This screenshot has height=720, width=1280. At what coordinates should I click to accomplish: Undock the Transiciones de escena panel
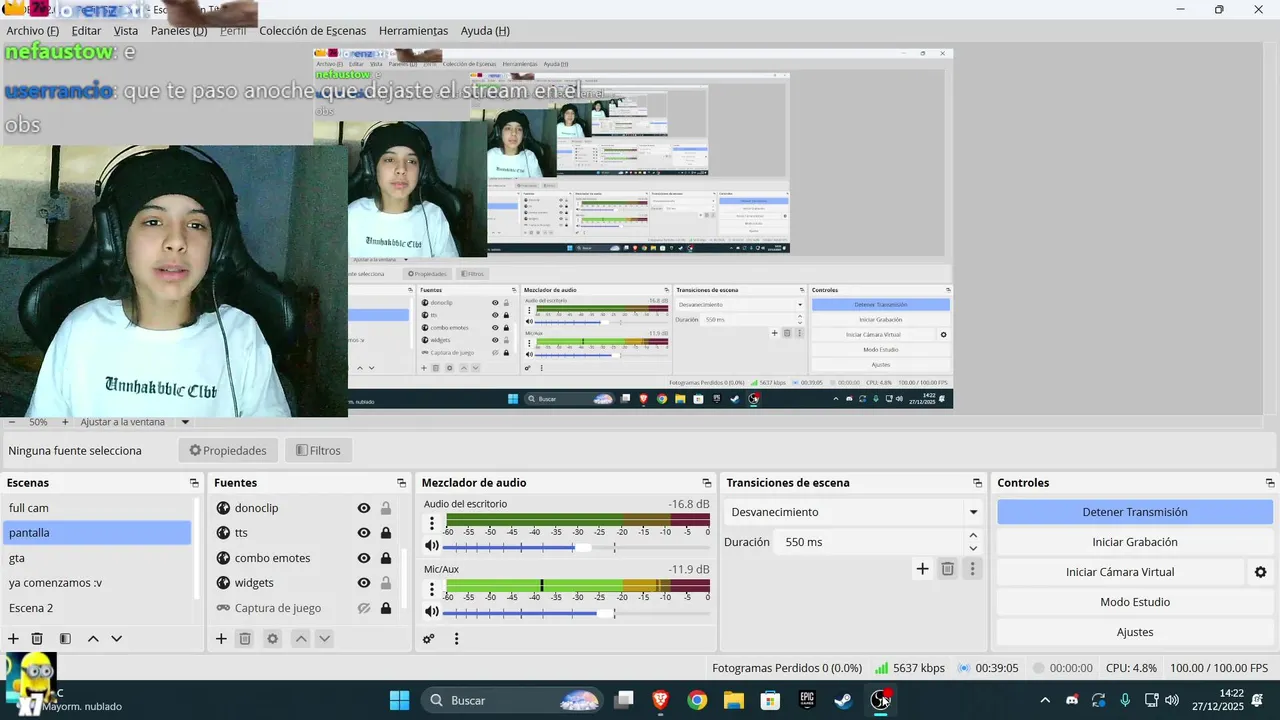pyautogui.click(x=977, y=483)
